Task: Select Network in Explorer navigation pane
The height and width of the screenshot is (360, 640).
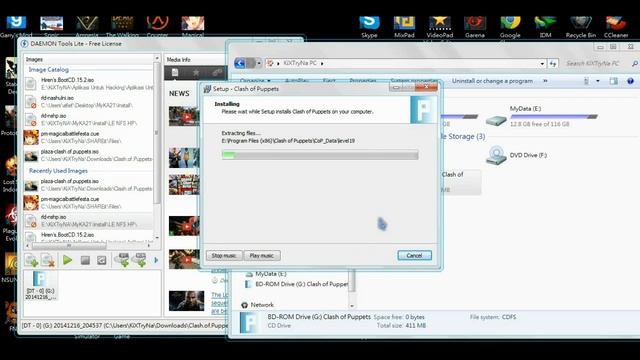Action: 258,305
